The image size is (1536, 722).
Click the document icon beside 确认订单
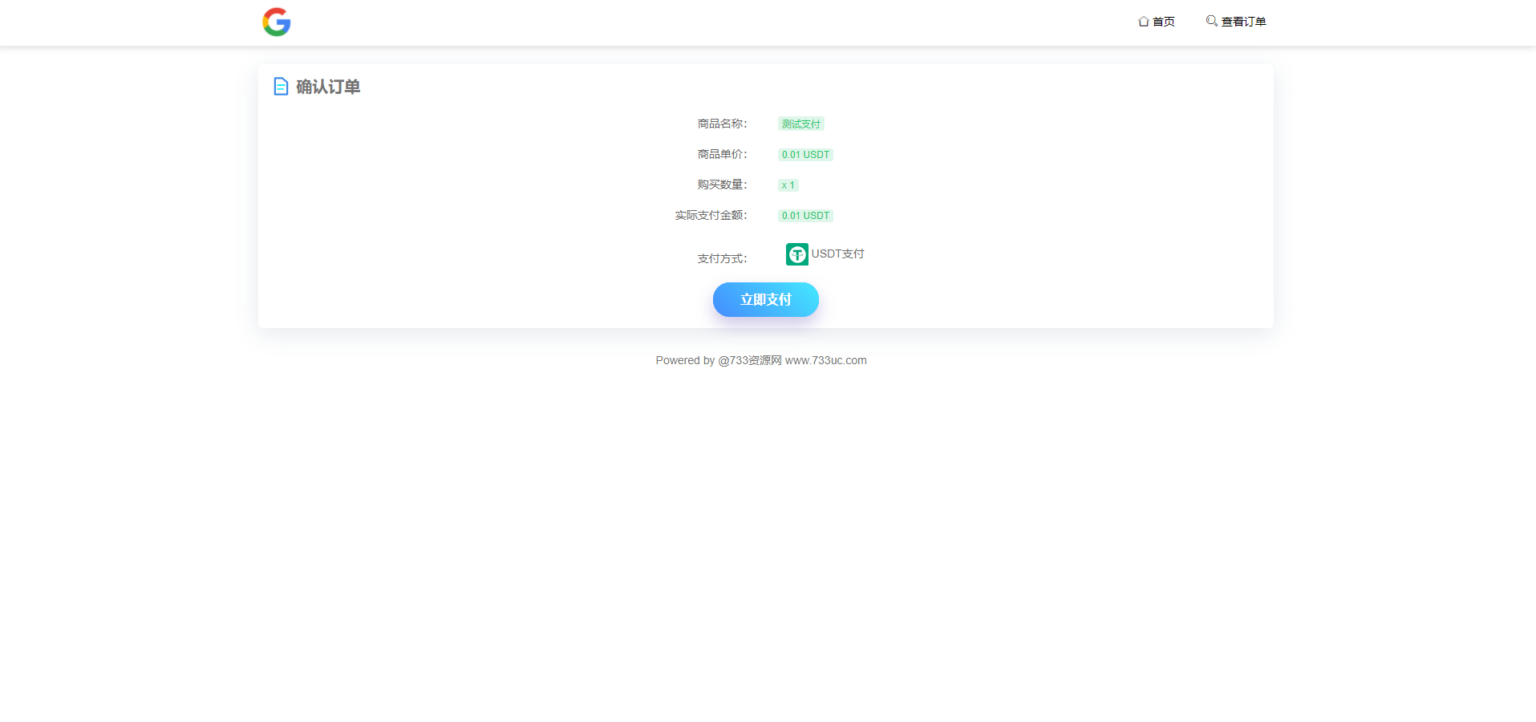click(x=281, y=87)
